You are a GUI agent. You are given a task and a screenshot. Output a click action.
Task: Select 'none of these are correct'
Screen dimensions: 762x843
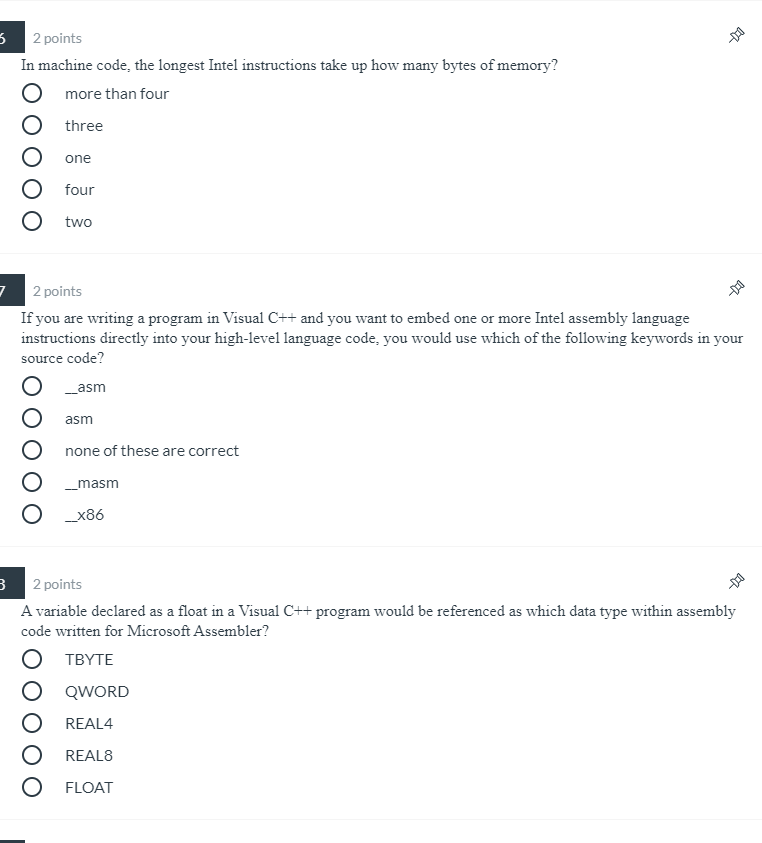[32, 450]
